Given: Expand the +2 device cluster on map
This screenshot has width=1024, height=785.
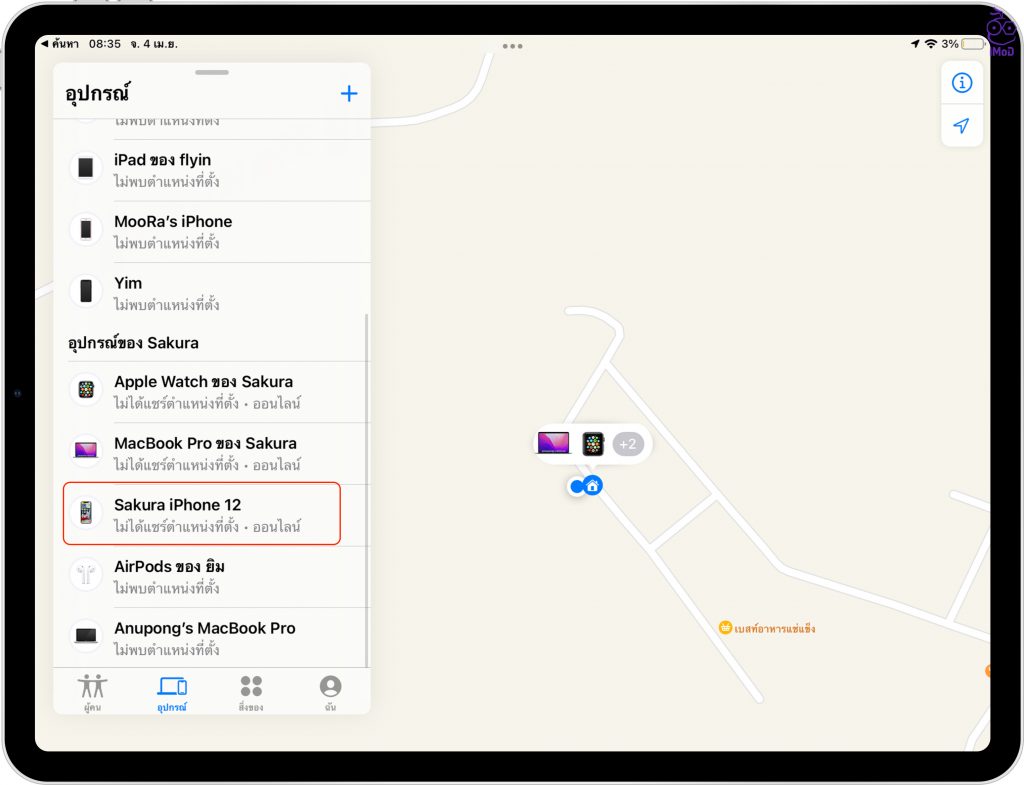Looking at the screenshot, I should [628, 444].
